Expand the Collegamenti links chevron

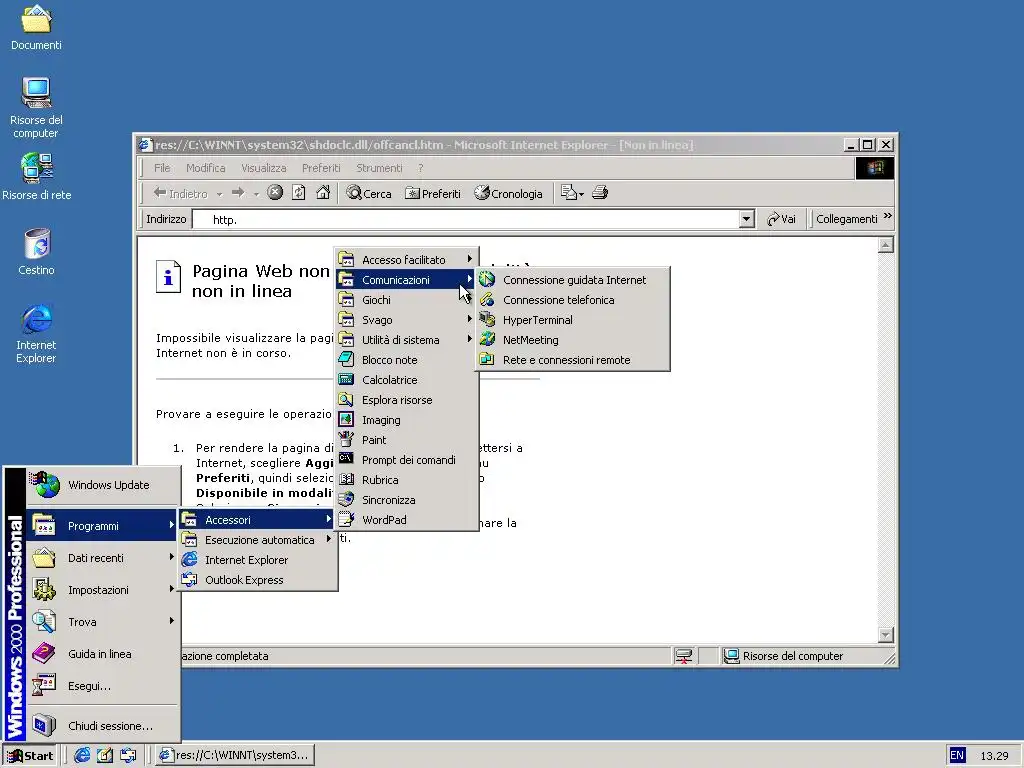(x=888, y=217)
